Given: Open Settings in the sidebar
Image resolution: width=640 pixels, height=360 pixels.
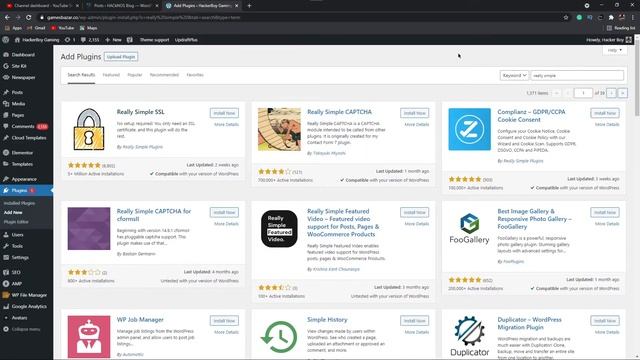Looking at the screenshot, I should coord(20,258).
